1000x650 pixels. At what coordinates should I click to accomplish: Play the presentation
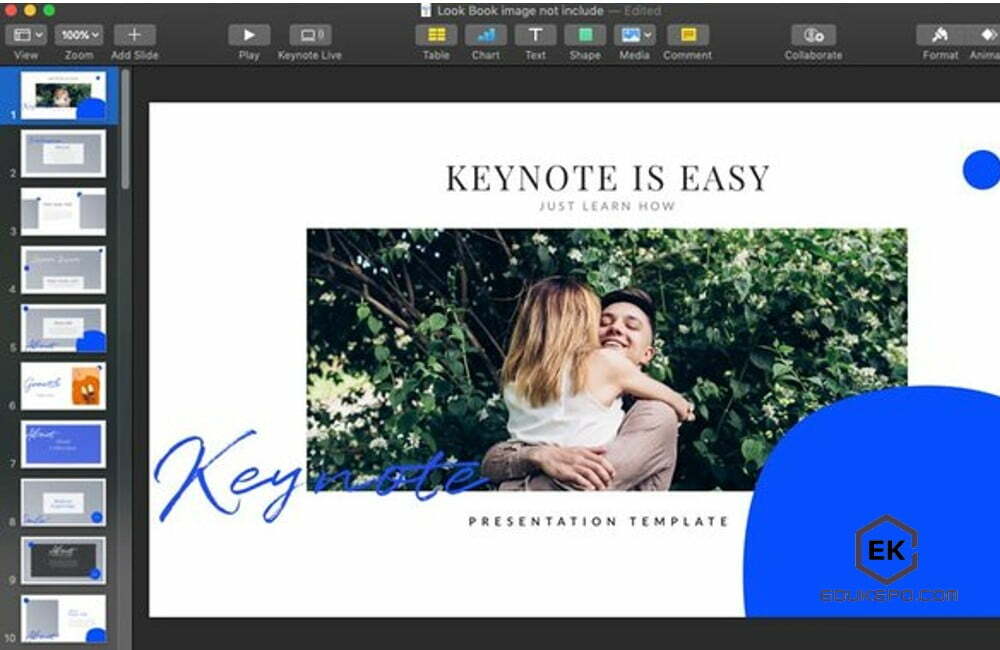tap(248, 34)
